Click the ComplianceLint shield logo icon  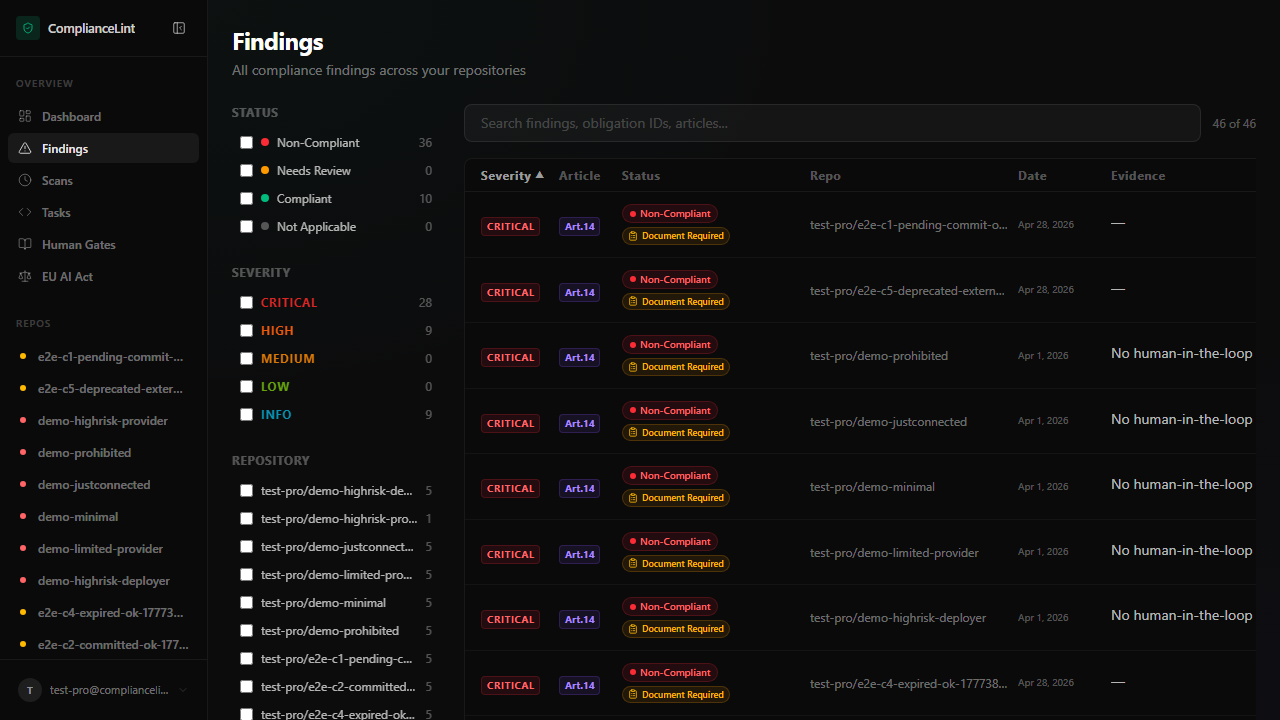click(27, 28)
